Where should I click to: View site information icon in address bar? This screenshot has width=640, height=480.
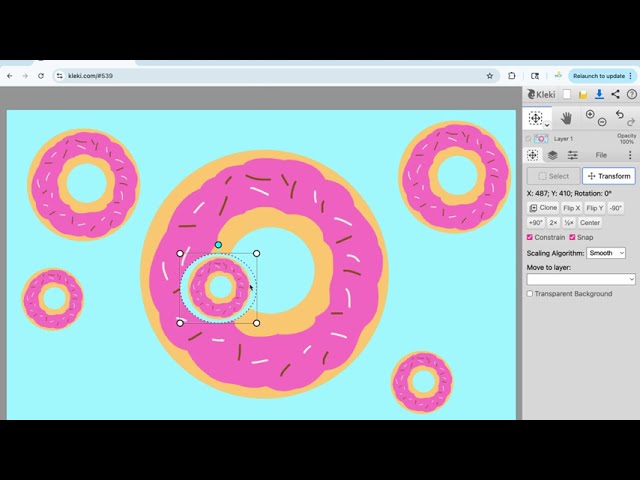click(60, 76)
